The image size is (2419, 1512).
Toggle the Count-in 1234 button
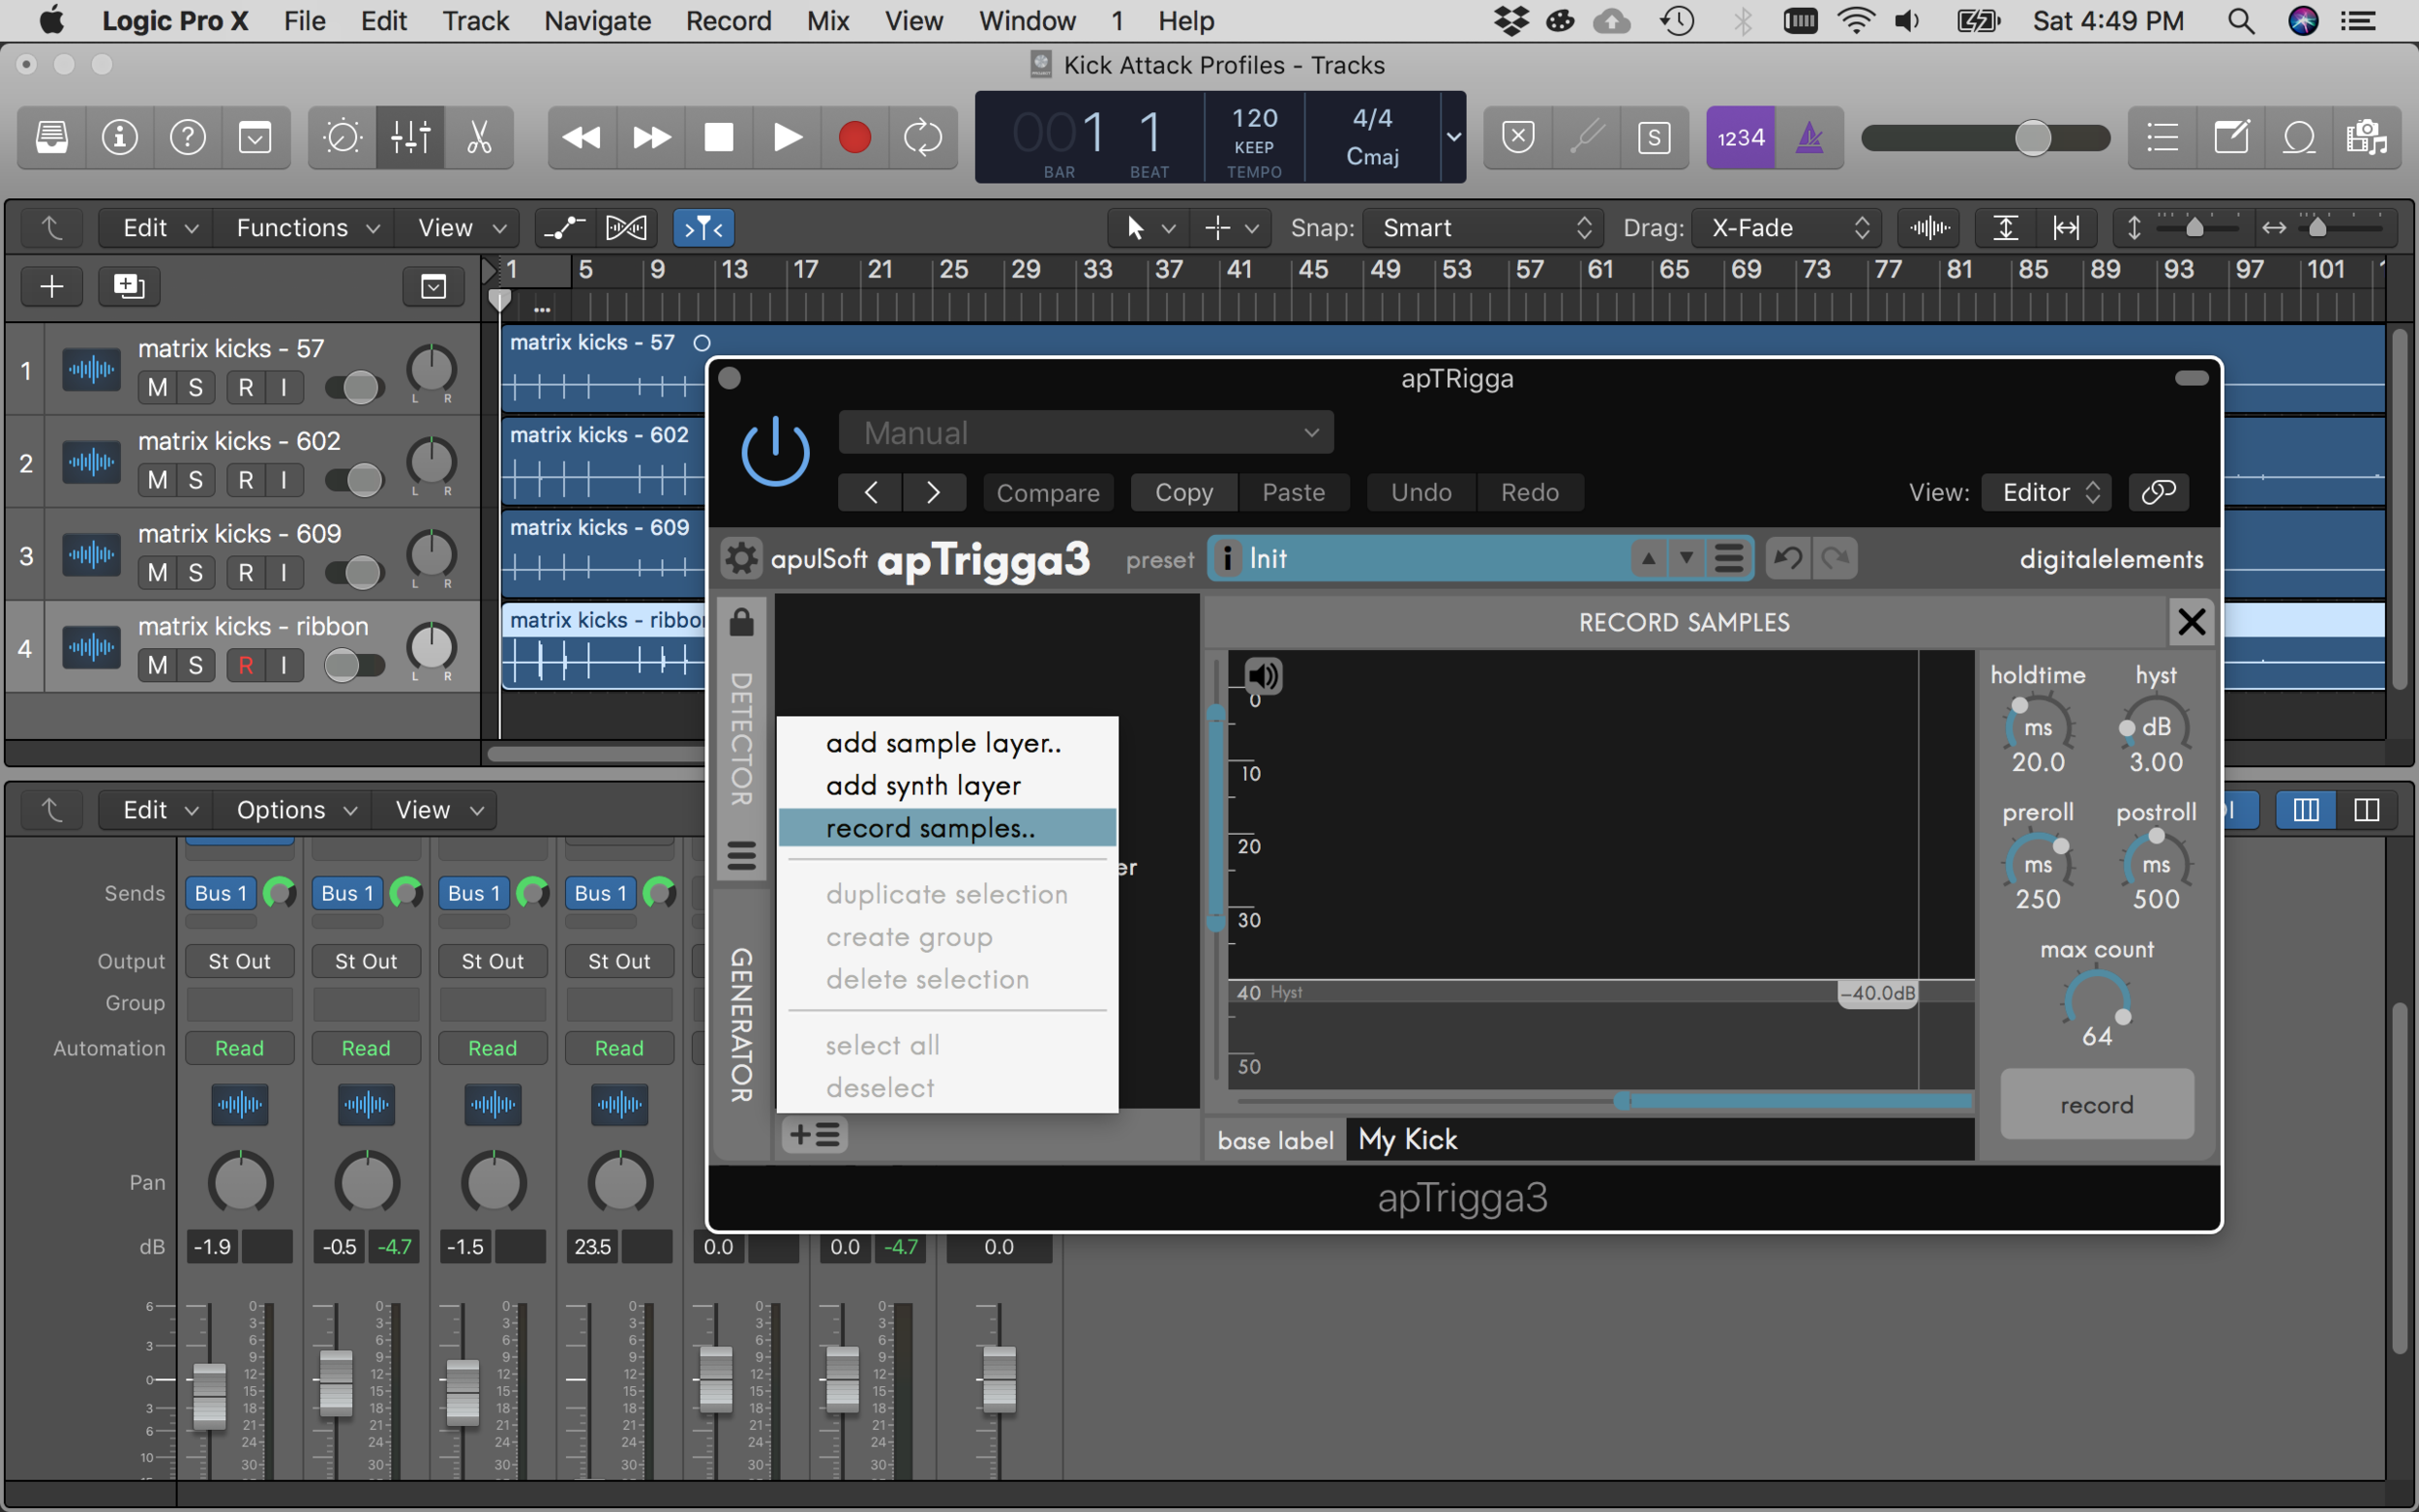[x=1740, y=137]
